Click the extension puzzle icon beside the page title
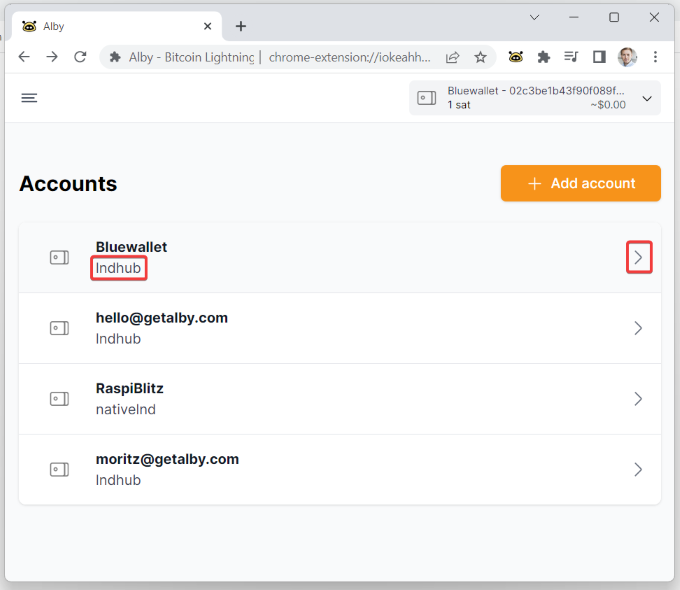680x590 pixels. (x=115, y=57)
